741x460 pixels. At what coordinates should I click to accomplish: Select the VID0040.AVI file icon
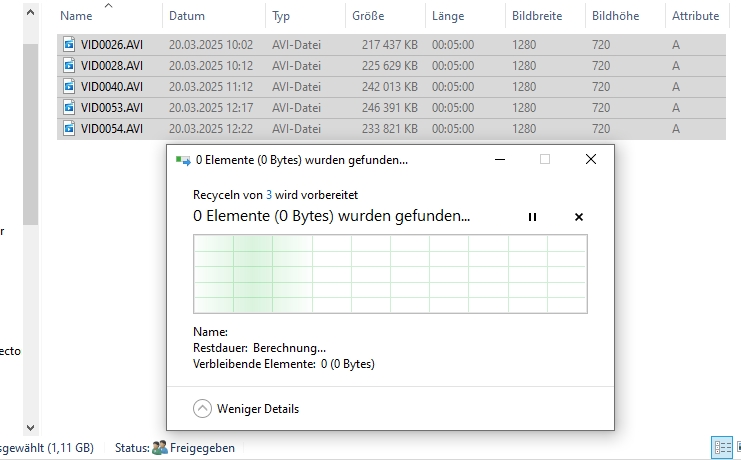click(69, 87)
